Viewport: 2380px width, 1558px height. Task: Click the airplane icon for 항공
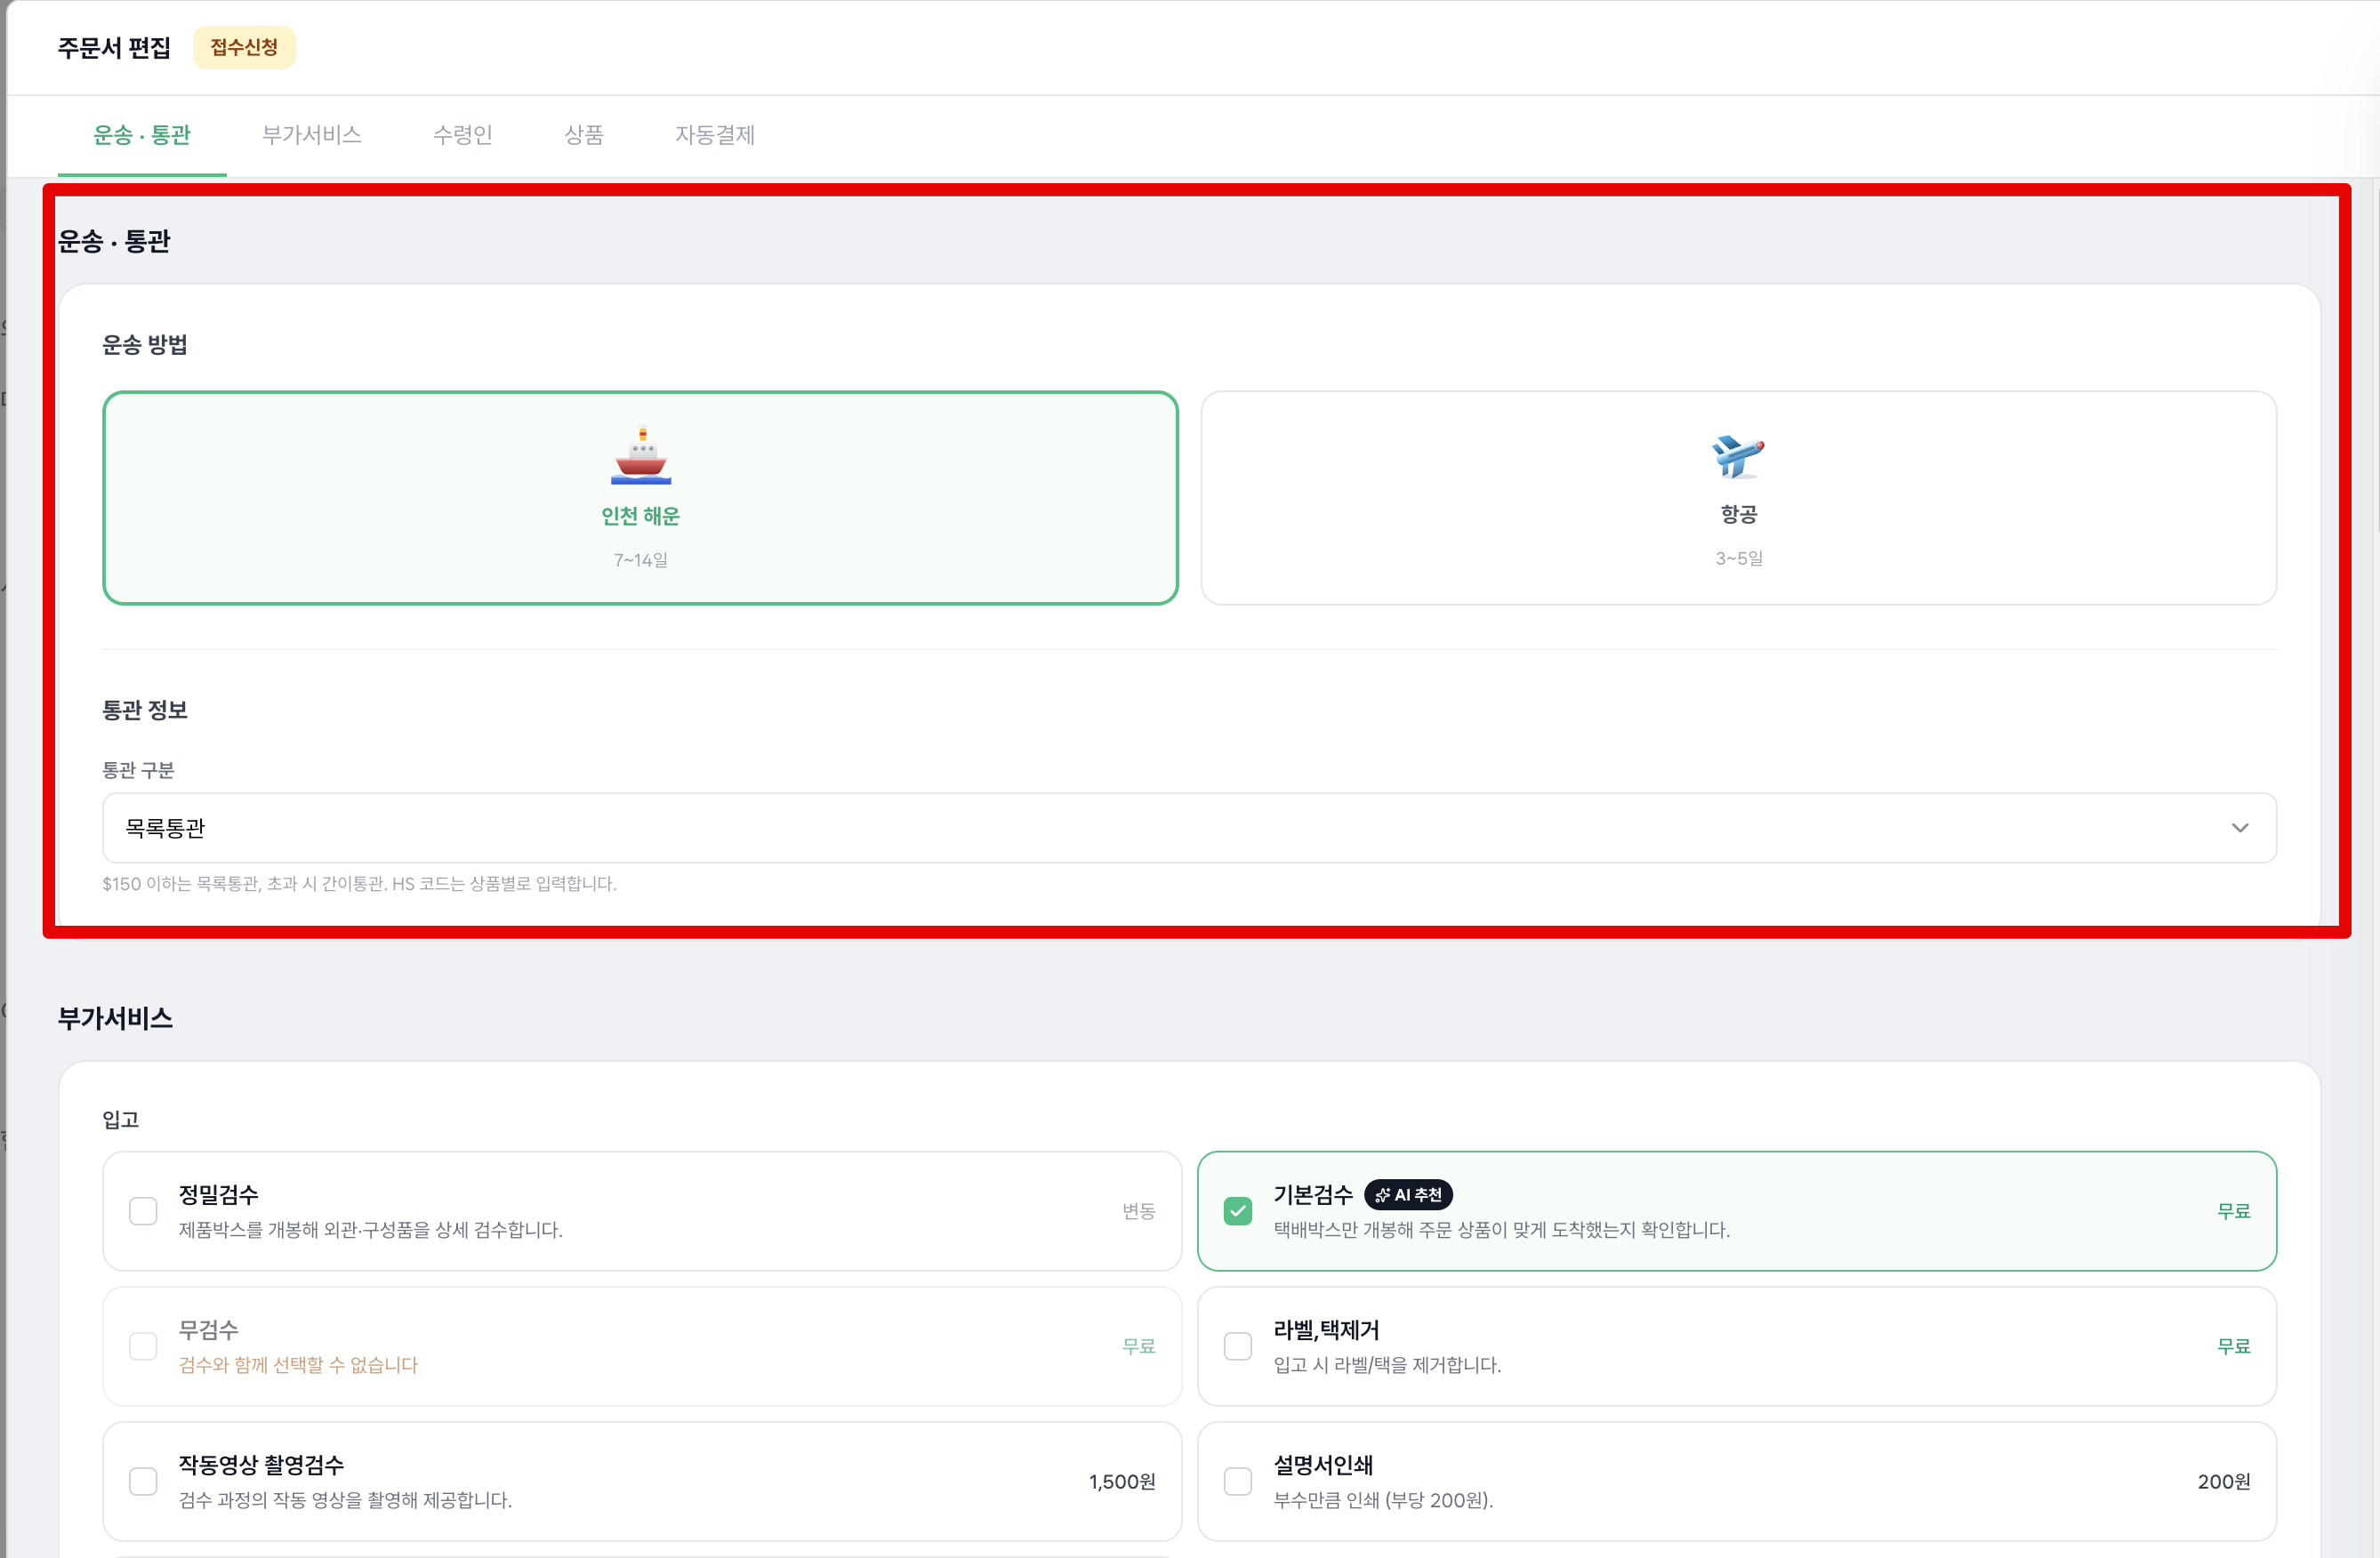pyautogui.click(x=1738, y=455)
